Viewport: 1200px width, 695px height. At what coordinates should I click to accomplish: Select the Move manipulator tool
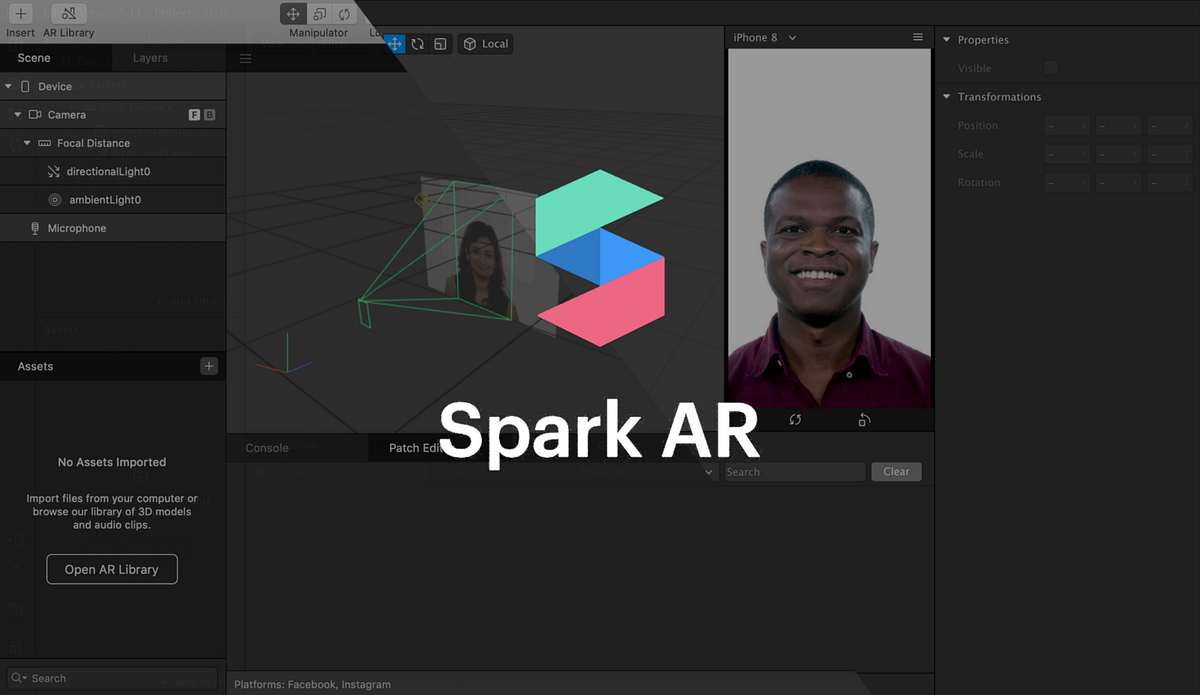pyautogui.click(x=395, y=44)
